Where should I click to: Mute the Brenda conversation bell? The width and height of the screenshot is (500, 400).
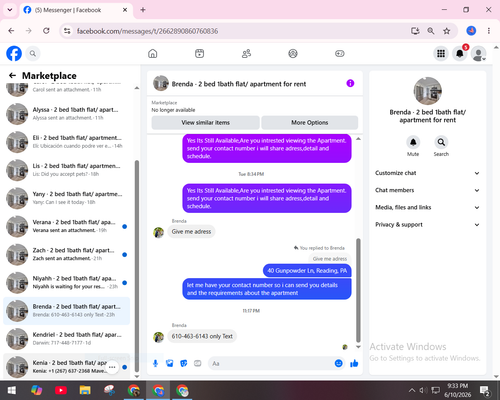[413, 142]
